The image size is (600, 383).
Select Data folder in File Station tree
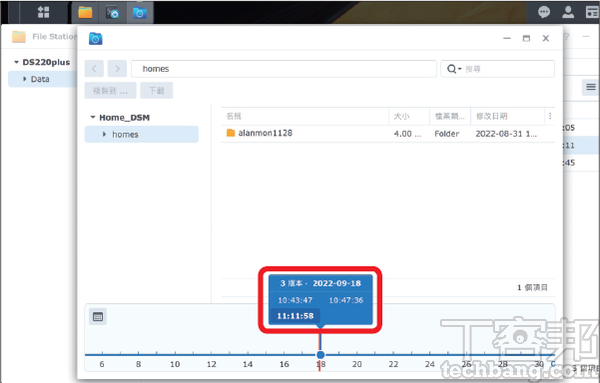pyautogui.click(x=42, y=79)
